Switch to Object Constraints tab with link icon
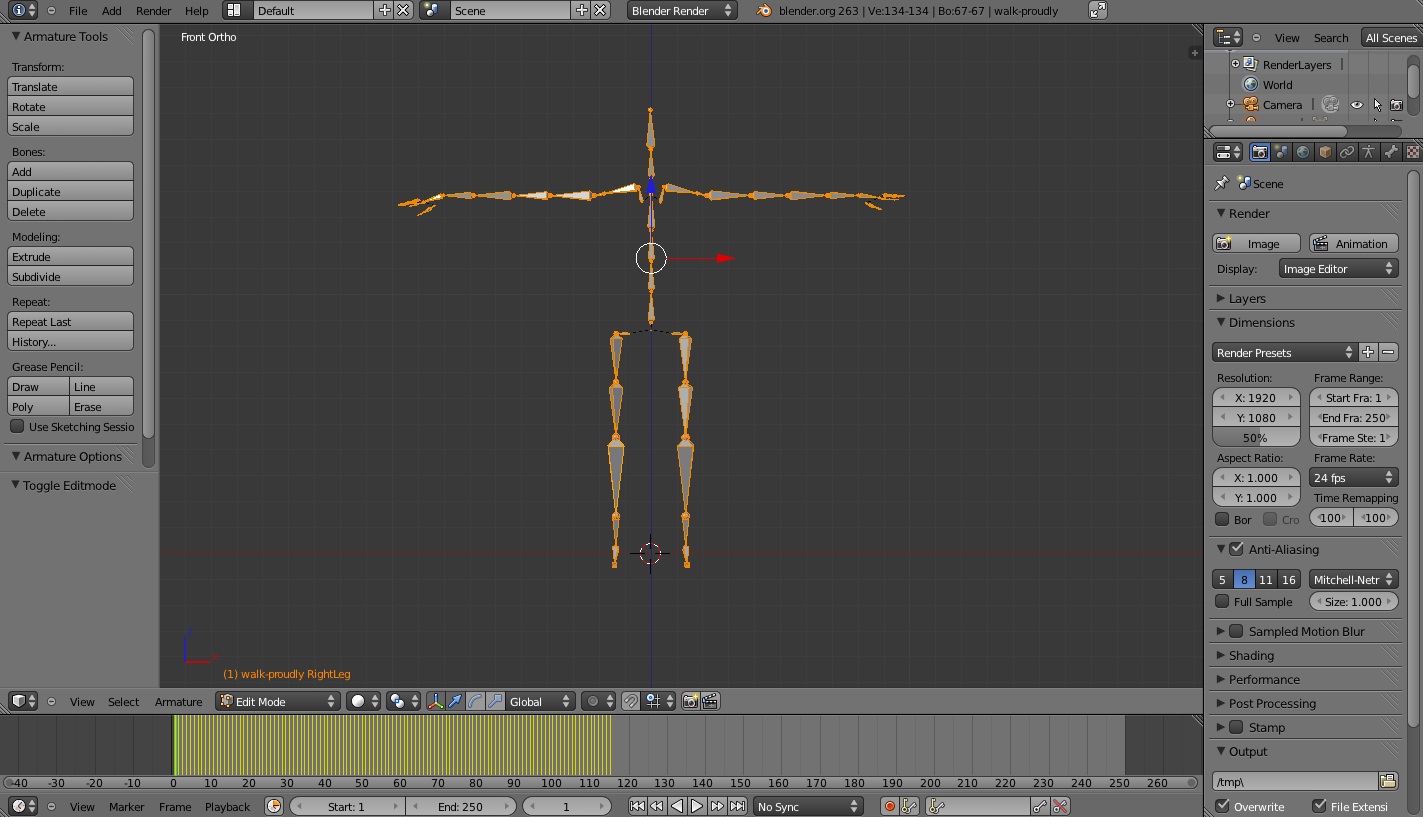Viewport: 1423px width, 817px height. [1347, 152]
